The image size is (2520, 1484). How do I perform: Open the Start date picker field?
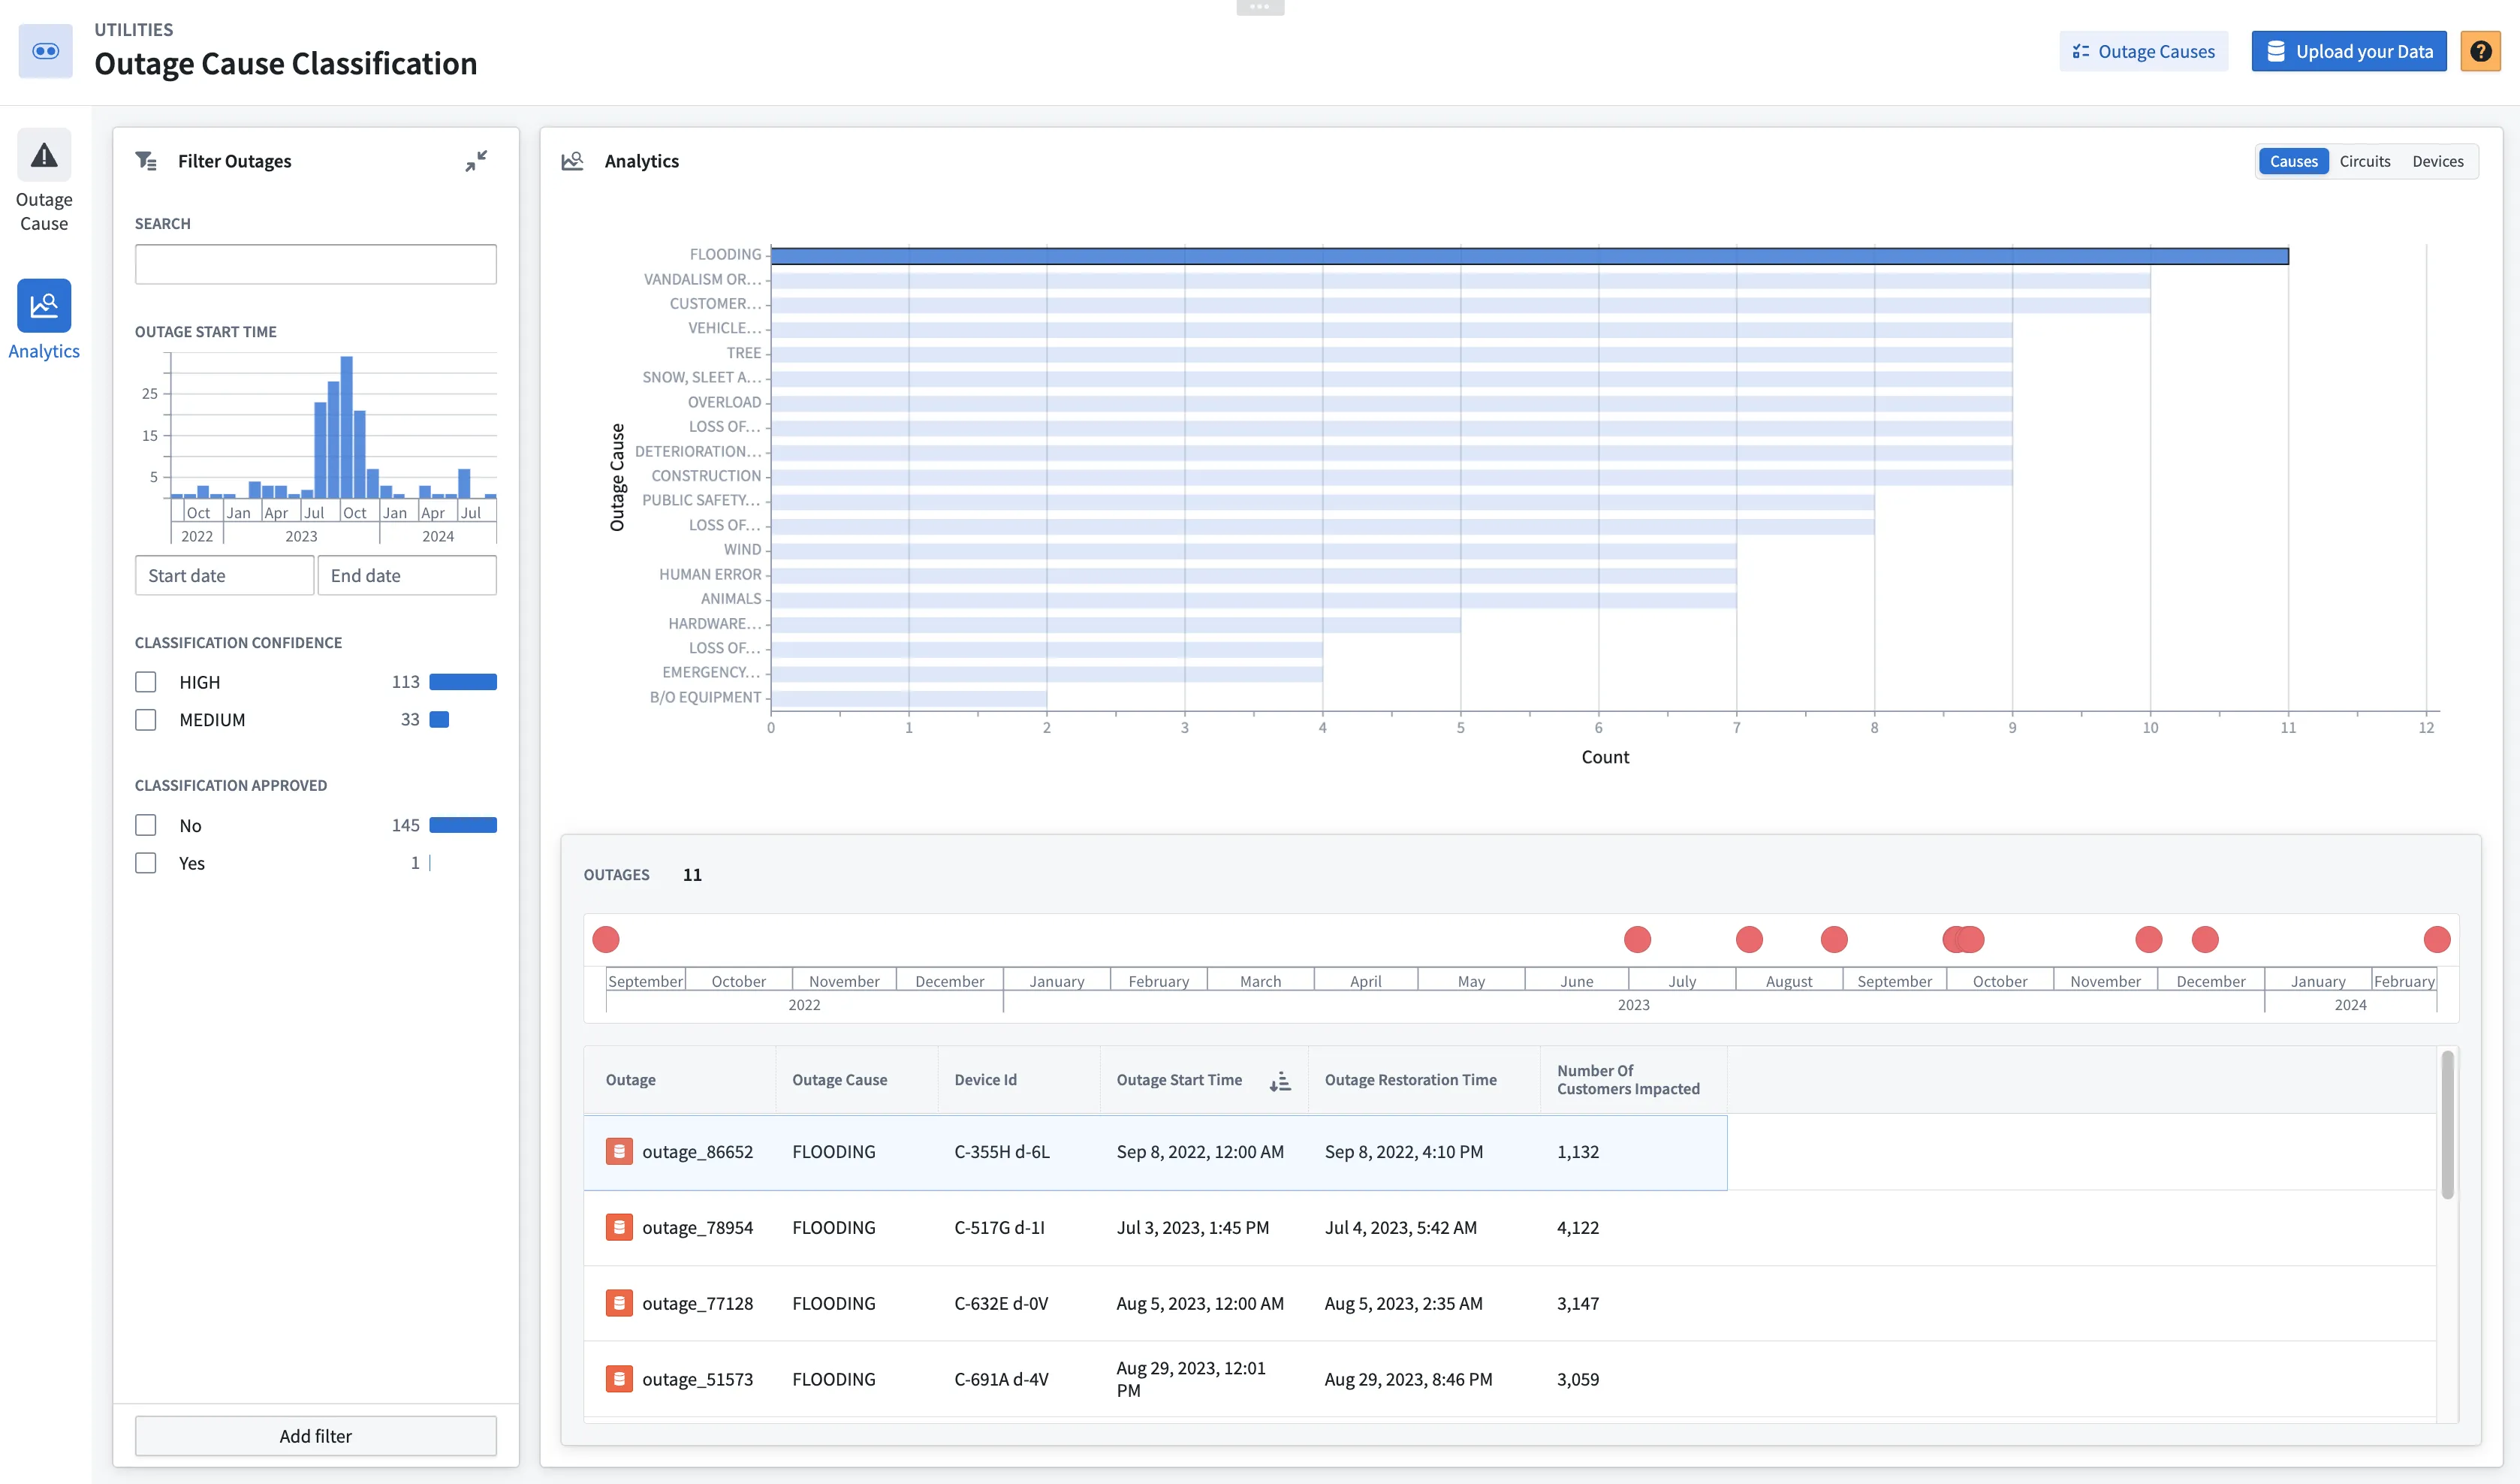click(x=224, y=576)
